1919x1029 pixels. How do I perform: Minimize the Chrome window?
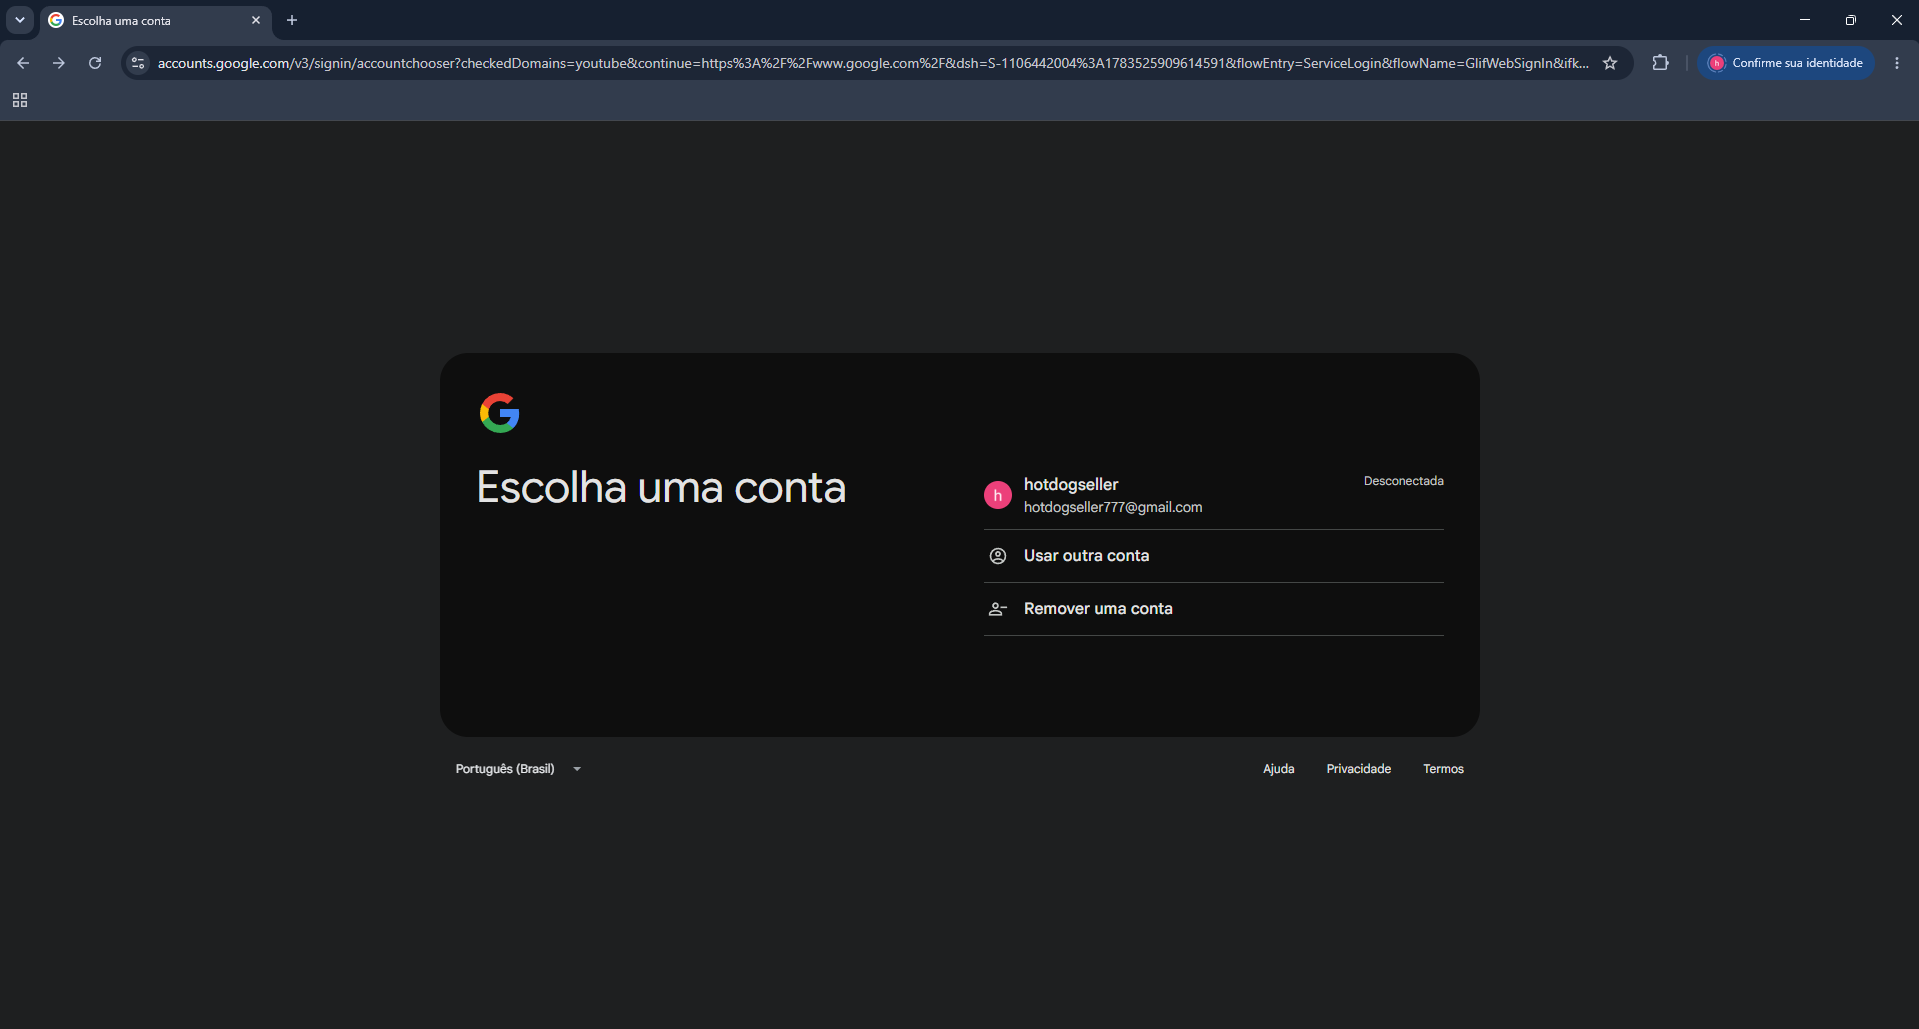(1805, 20)
